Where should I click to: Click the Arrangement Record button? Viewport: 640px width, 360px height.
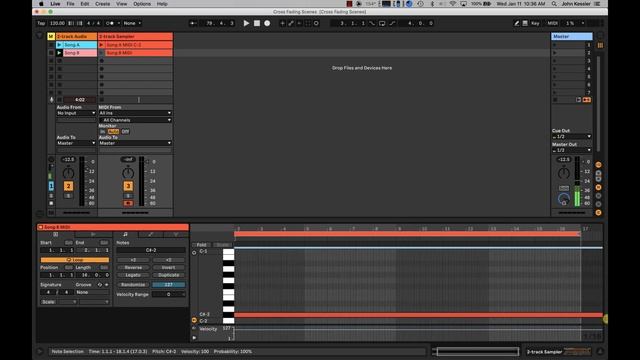tap(267, 23)
